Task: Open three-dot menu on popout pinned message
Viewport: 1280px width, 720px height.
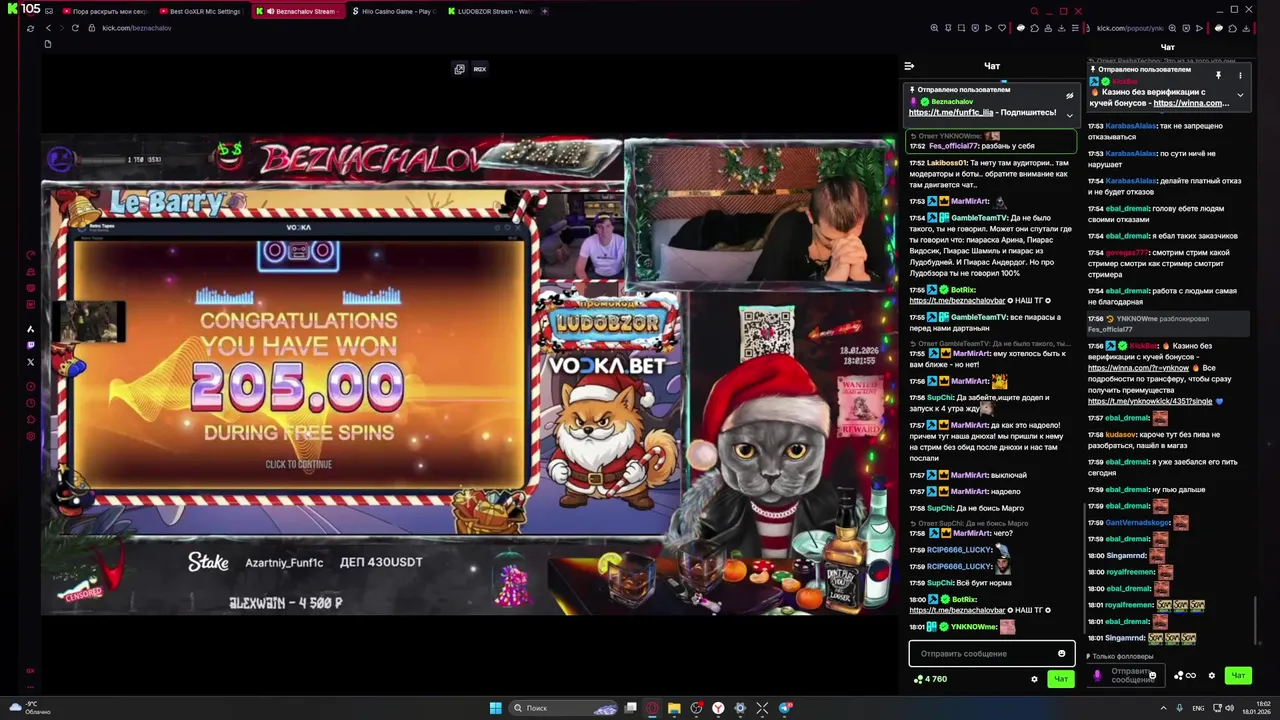Action: tap(1240, 76)
